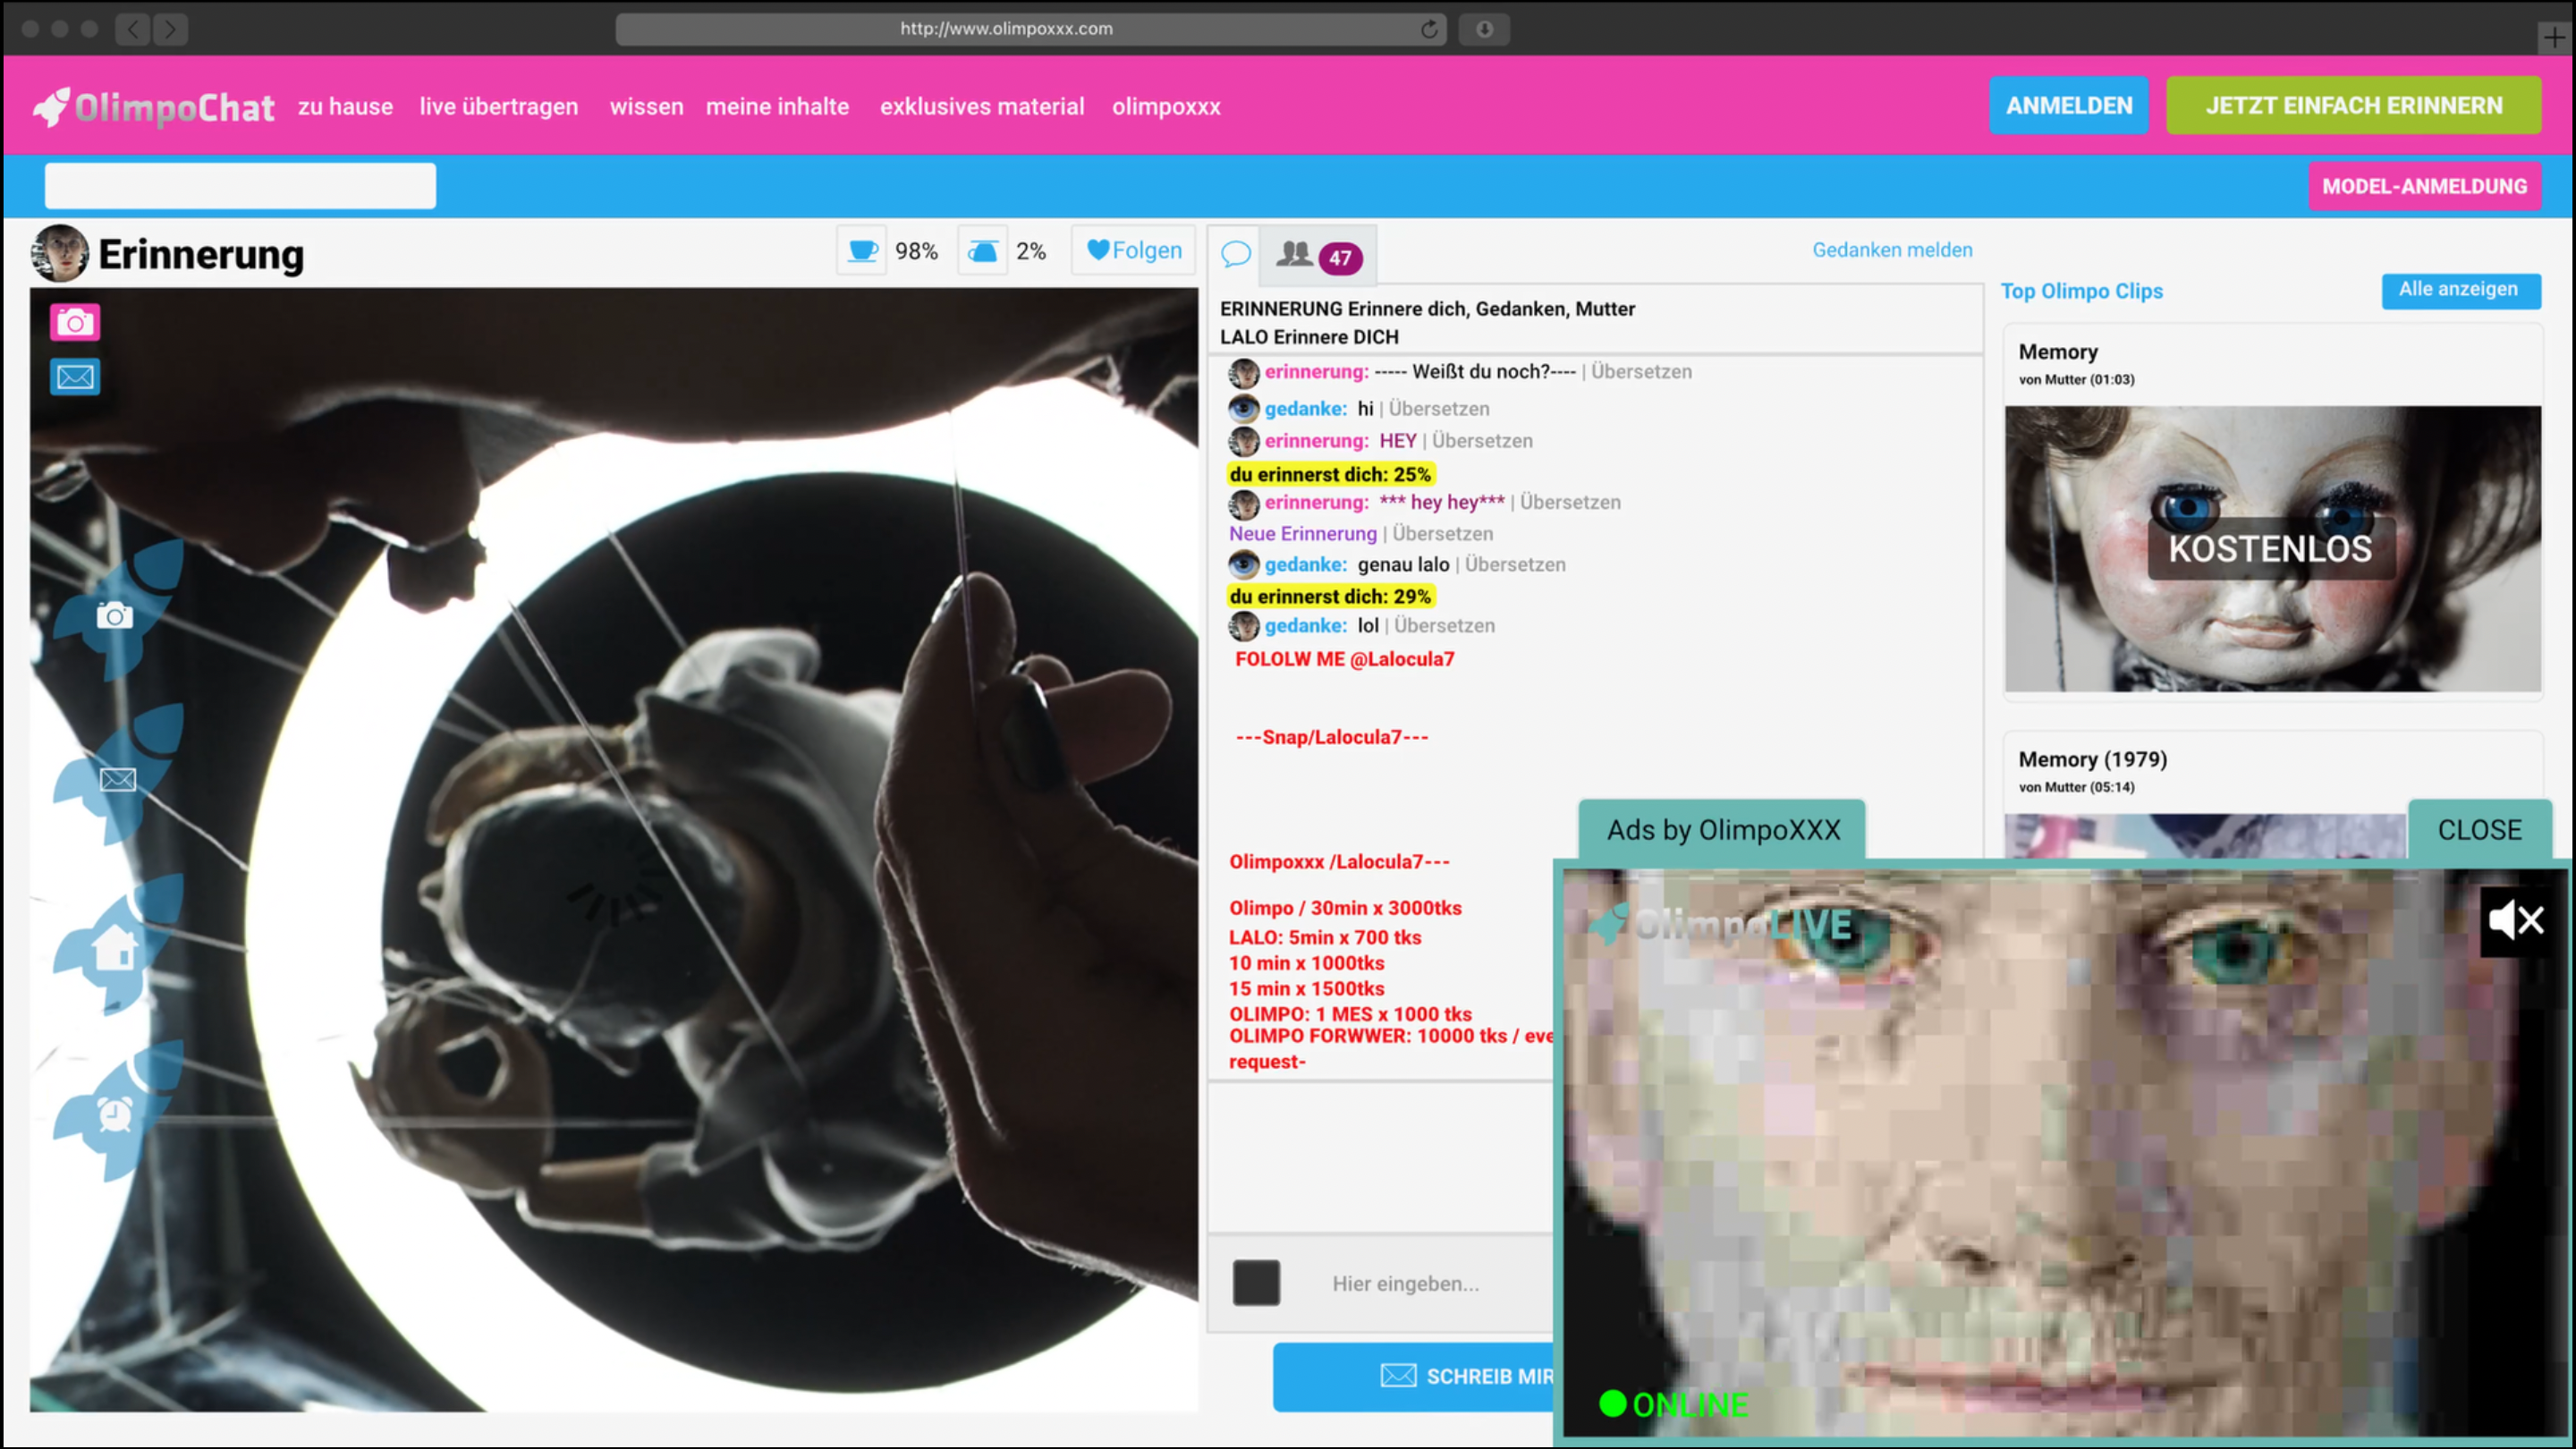Open the 'live übertragen' menu item
The height and width of the screenshot is (1449, 2576).
click(x=498, y=106)
